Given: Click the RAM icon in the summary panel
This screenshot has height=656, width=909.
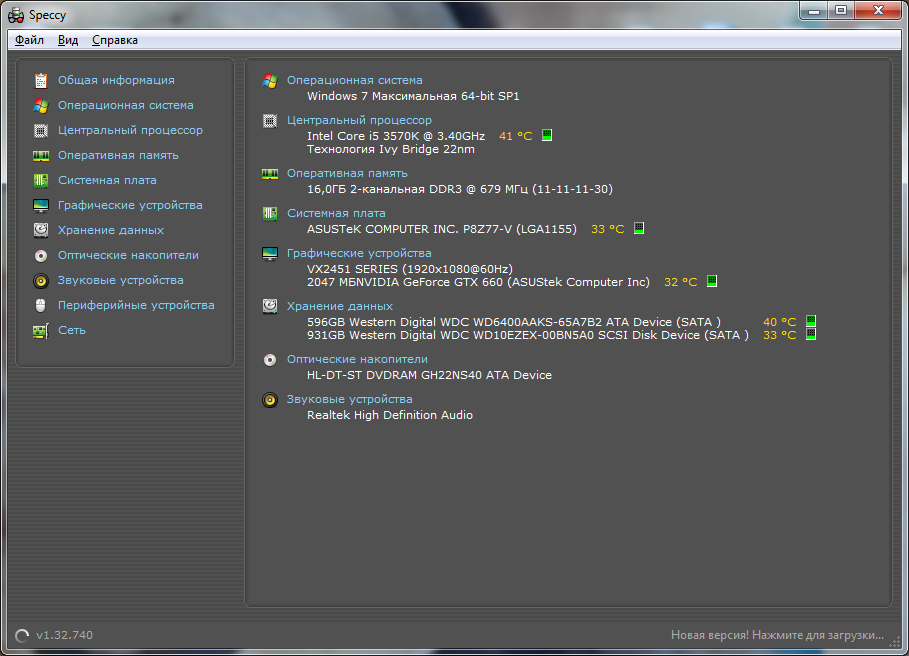Looking at the screenshot, I should coord(270,173).
